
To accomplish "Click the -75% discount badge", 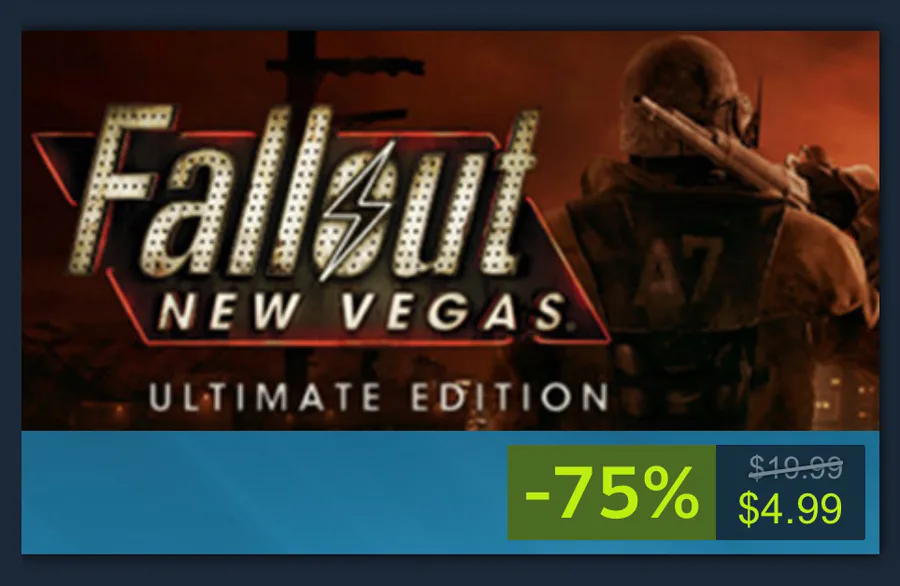I will (x=611, y=492).
